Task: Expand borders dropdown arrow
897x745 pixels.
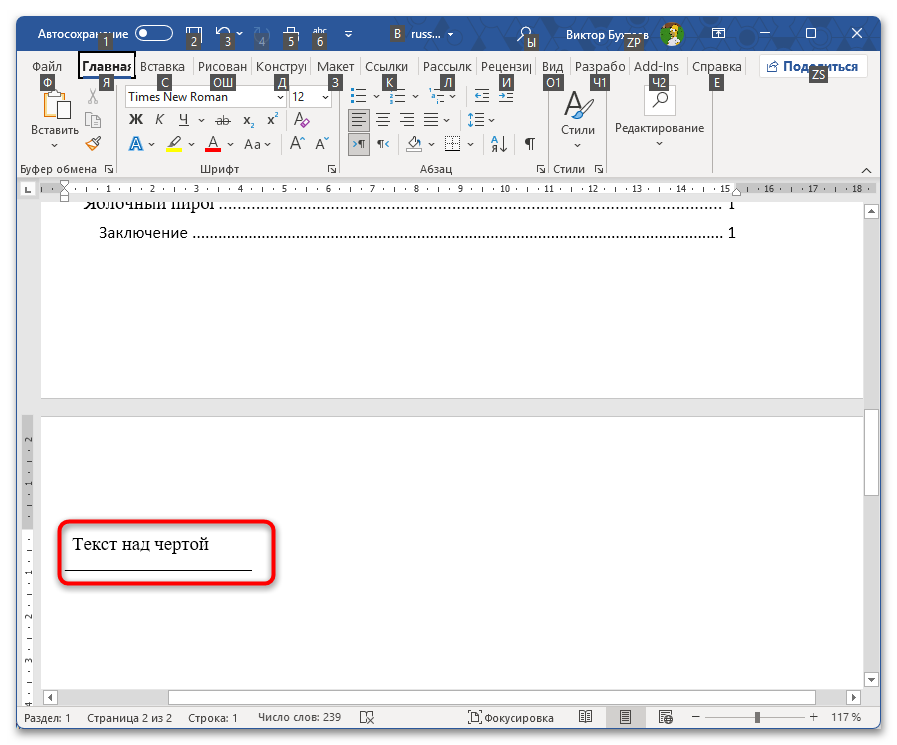Action: 470,144
